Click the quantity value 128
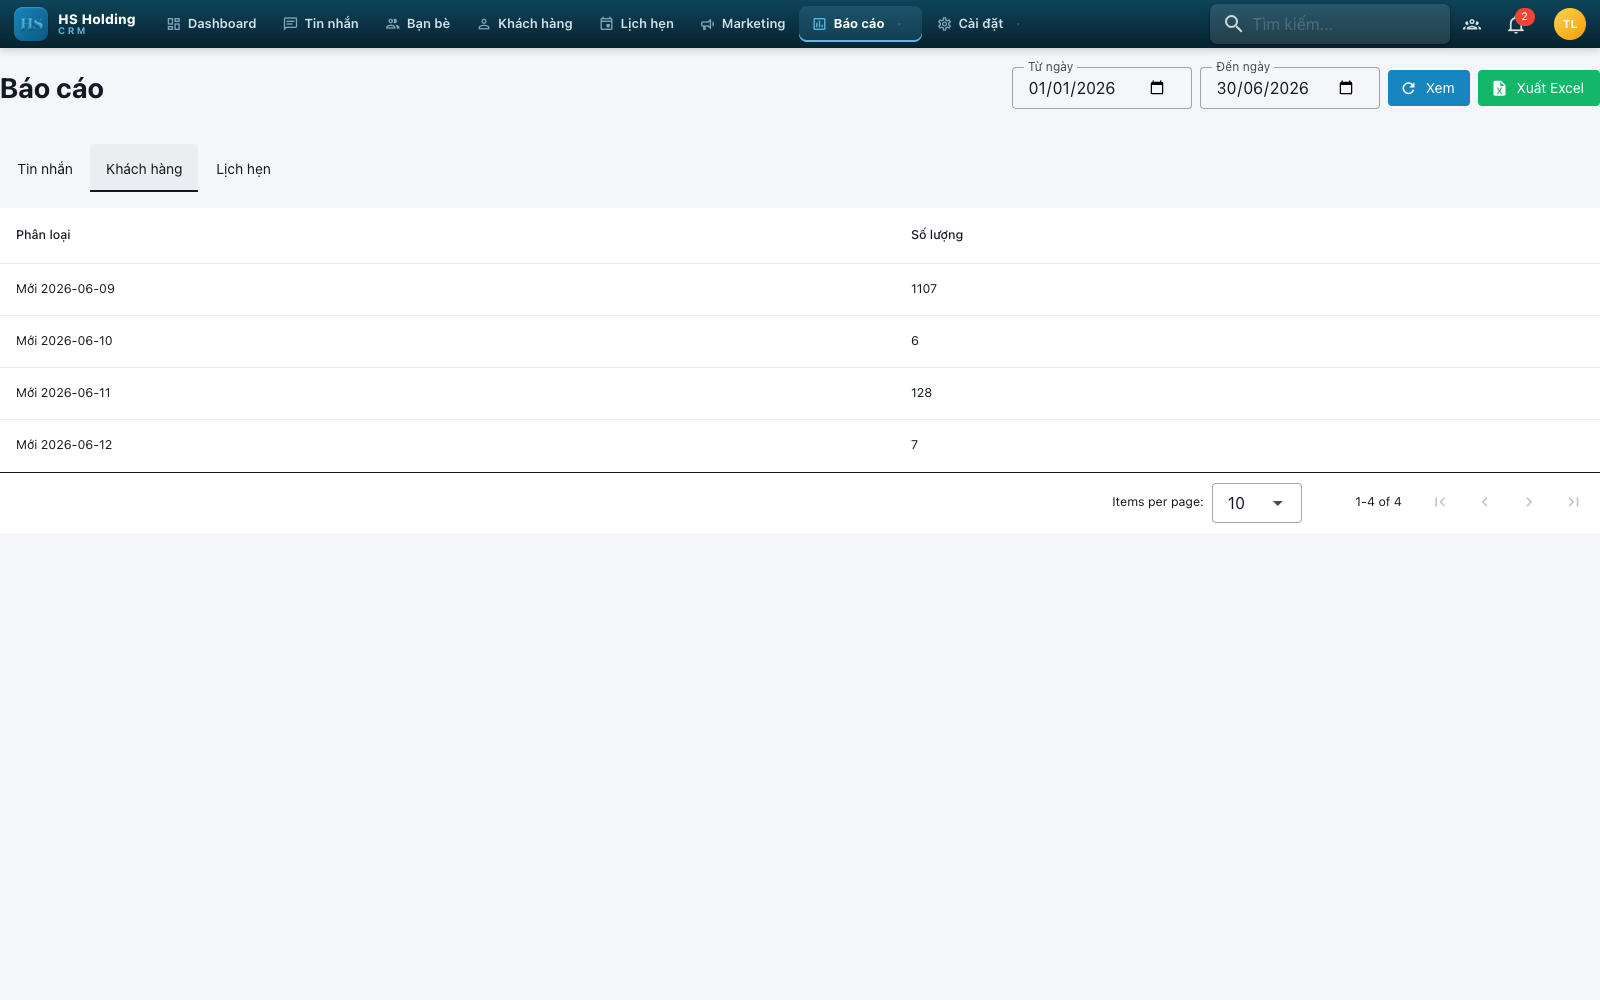The height and width of the screenshot is (1000, 1600). (x=921, y=393)
